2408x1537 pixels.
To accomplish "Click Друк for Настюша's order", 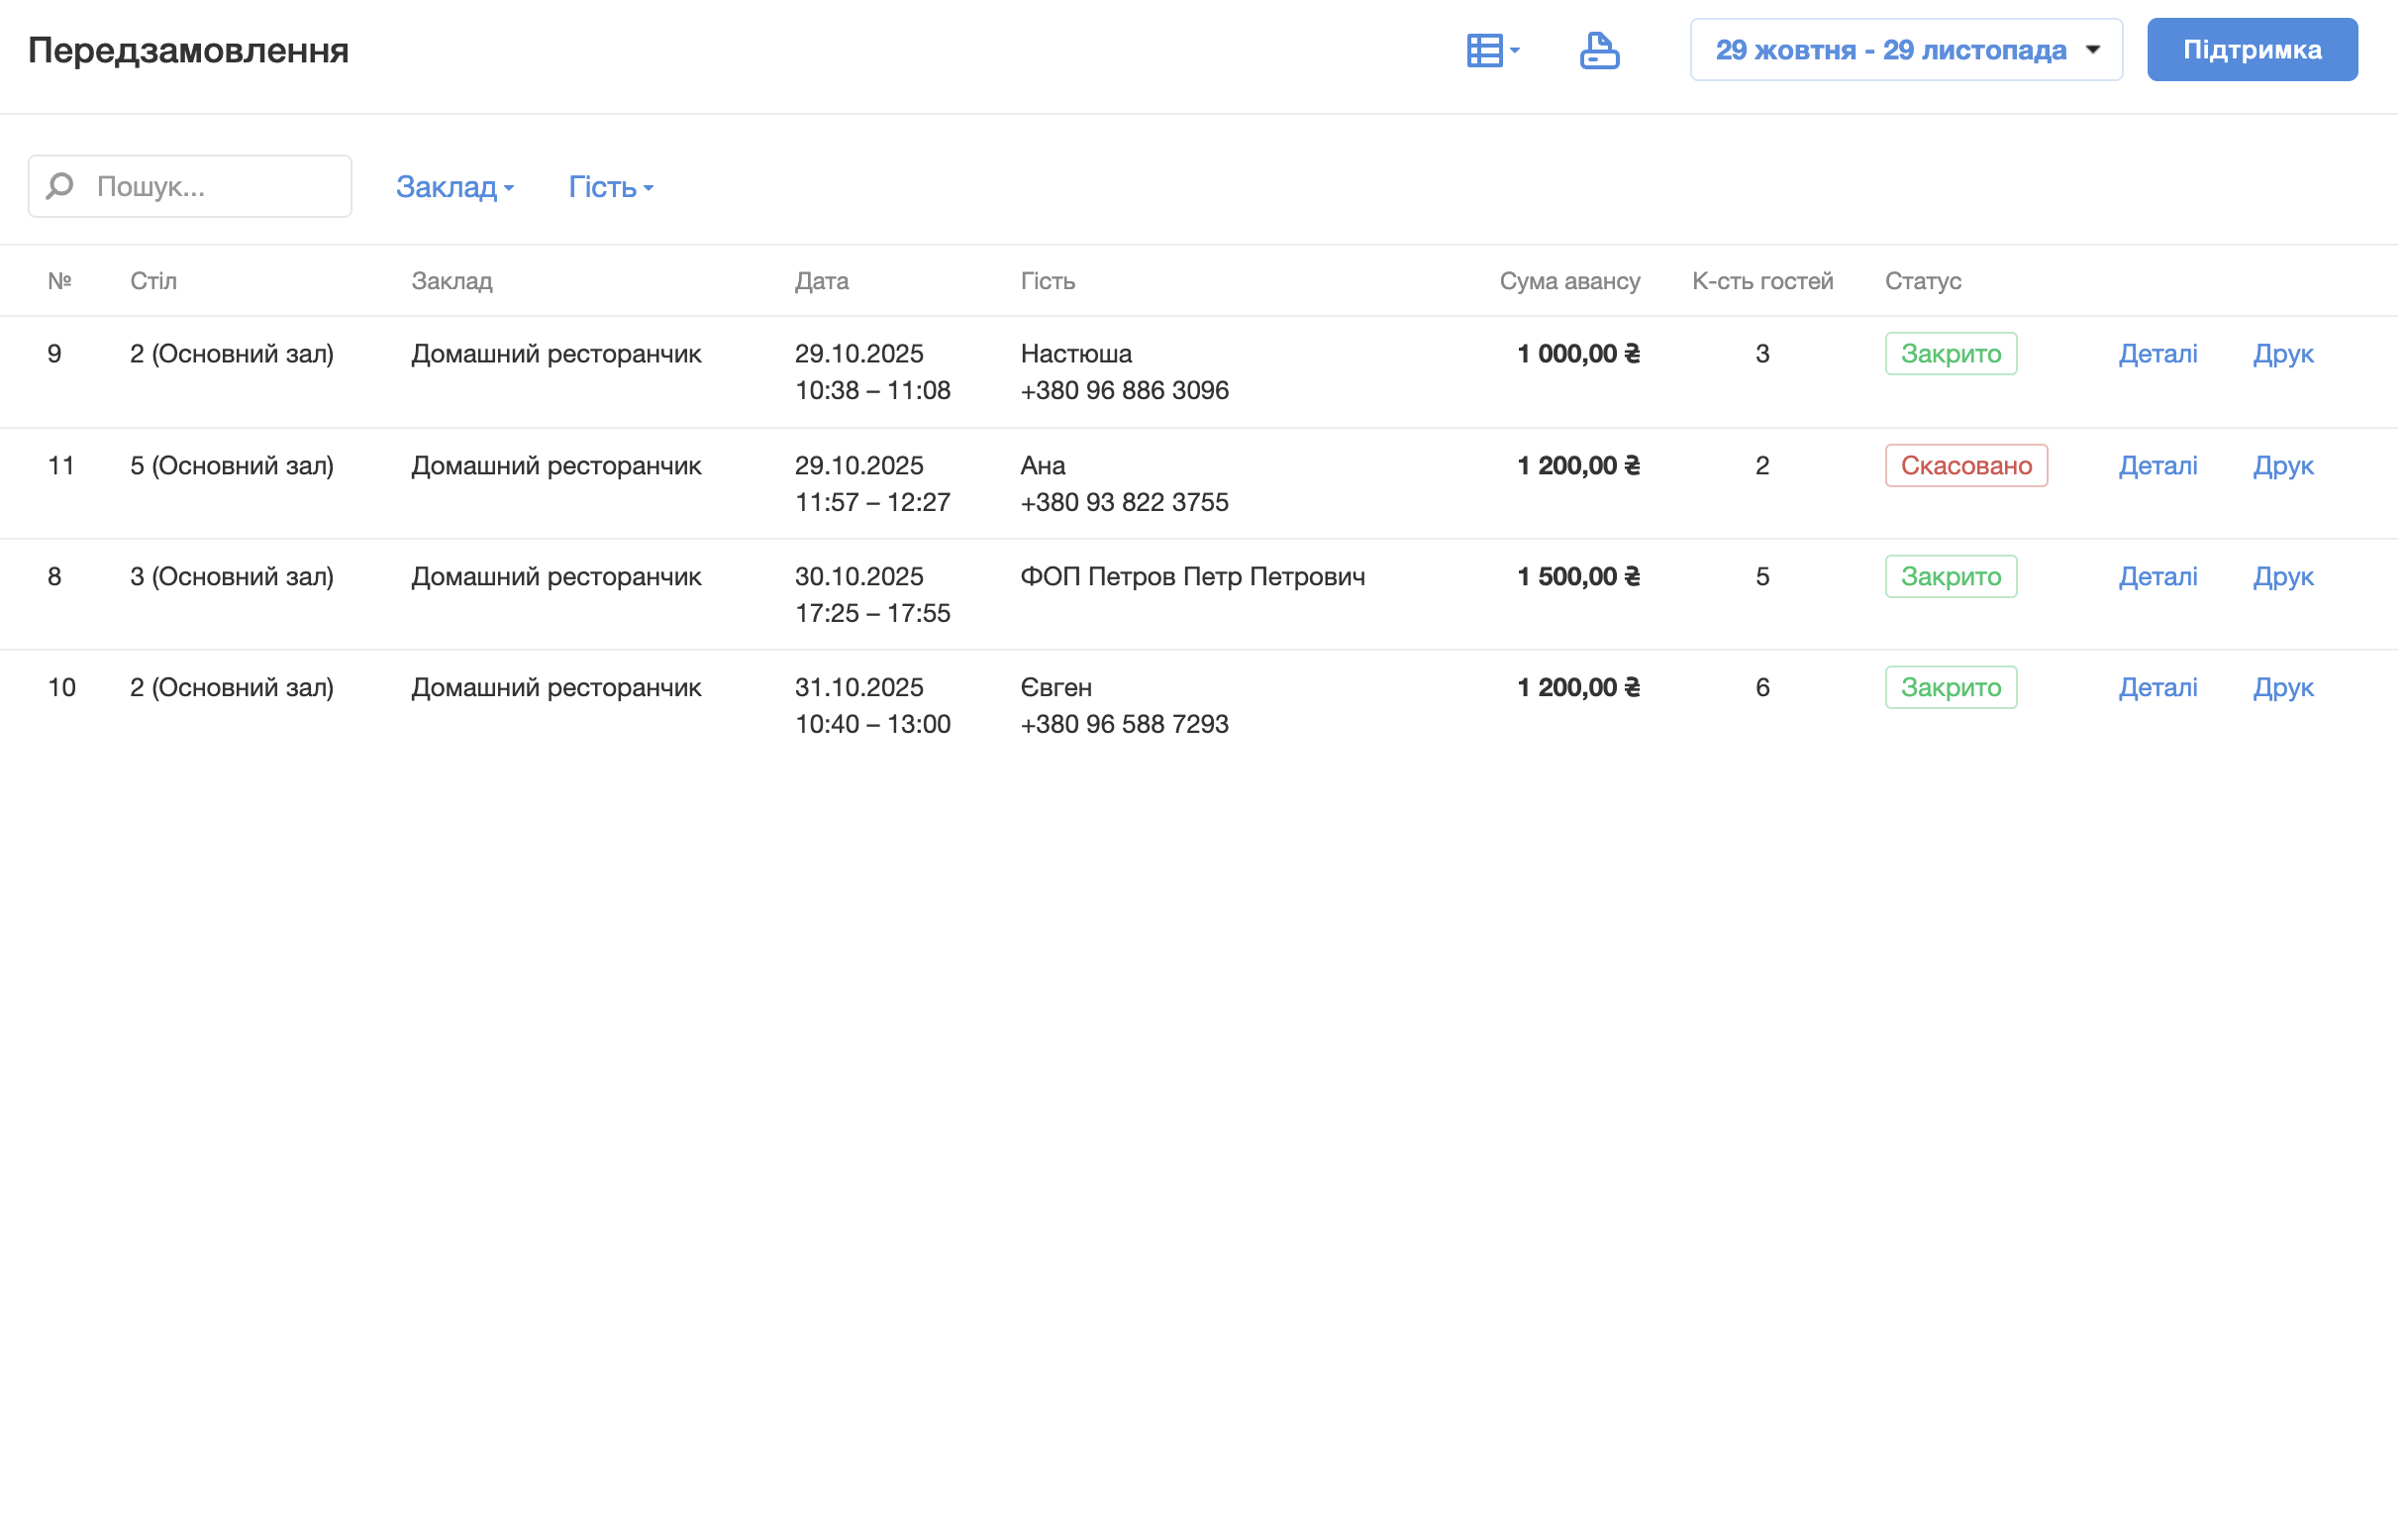I will pos(2284,354).
